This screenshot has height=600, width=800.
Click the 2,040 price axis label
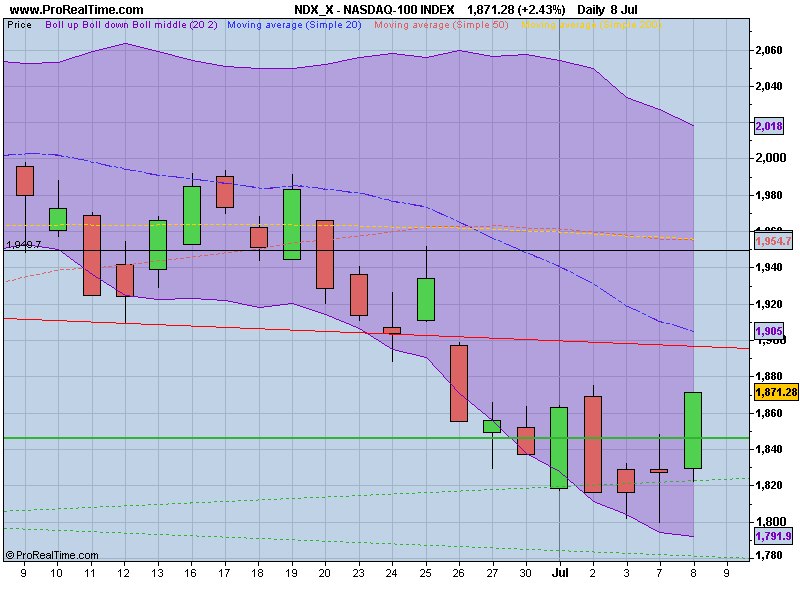point(769,86)
